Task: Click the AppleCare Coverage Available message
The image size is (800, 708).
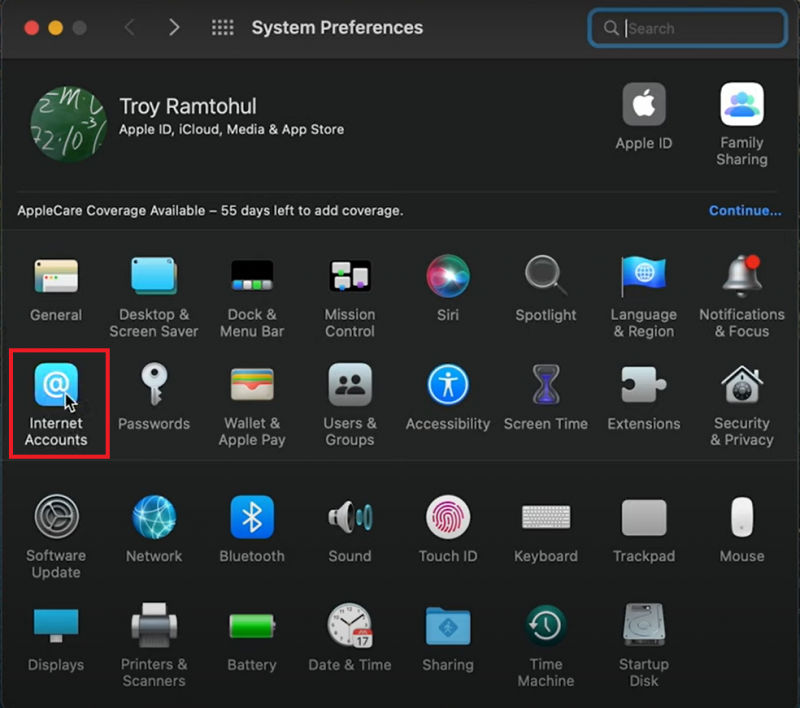Action: point(210,211)
